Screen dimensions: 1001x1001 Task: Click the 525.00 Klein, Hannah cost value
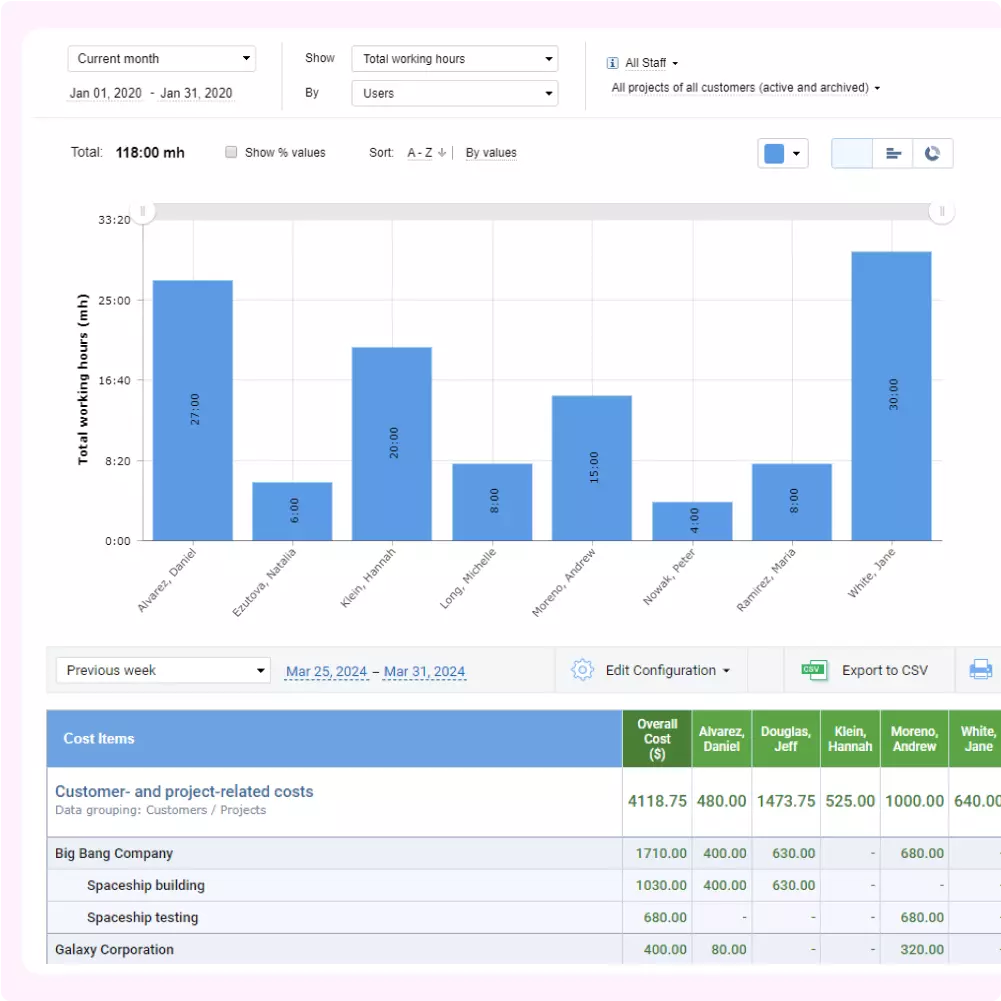[x=850, y=801]
